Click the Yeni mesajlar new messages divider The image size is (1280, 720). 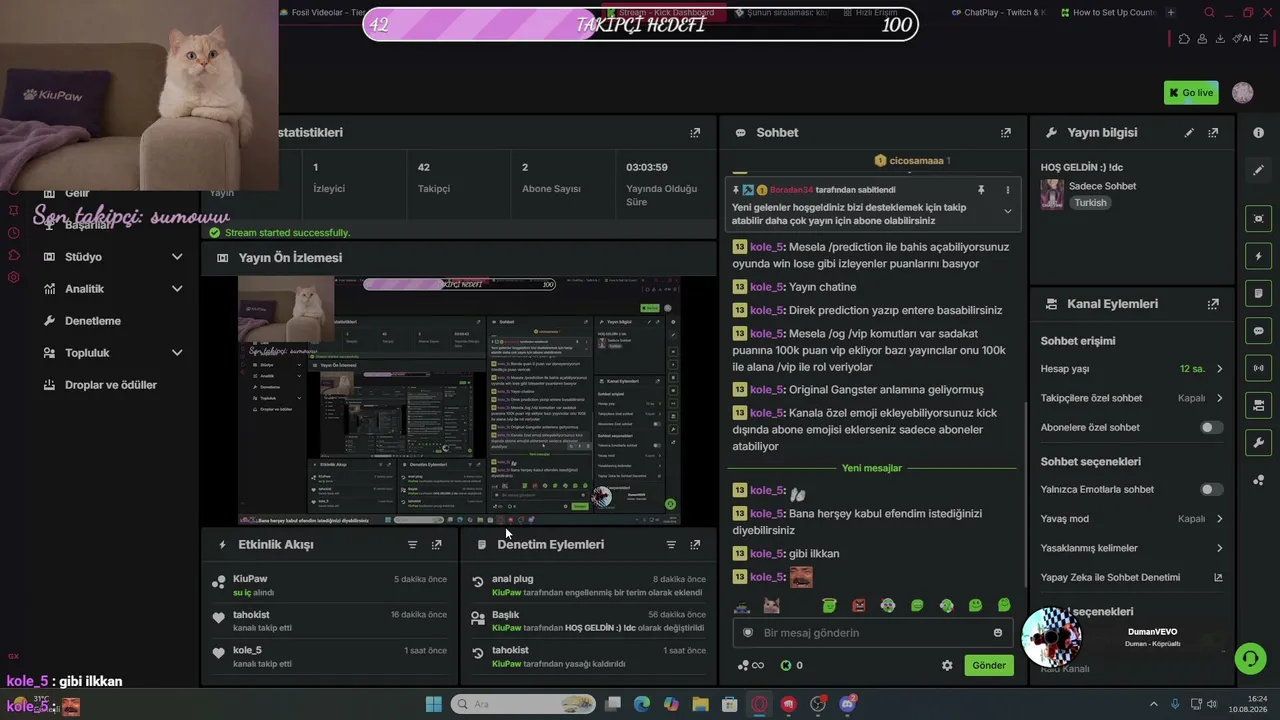pos(872,468)
